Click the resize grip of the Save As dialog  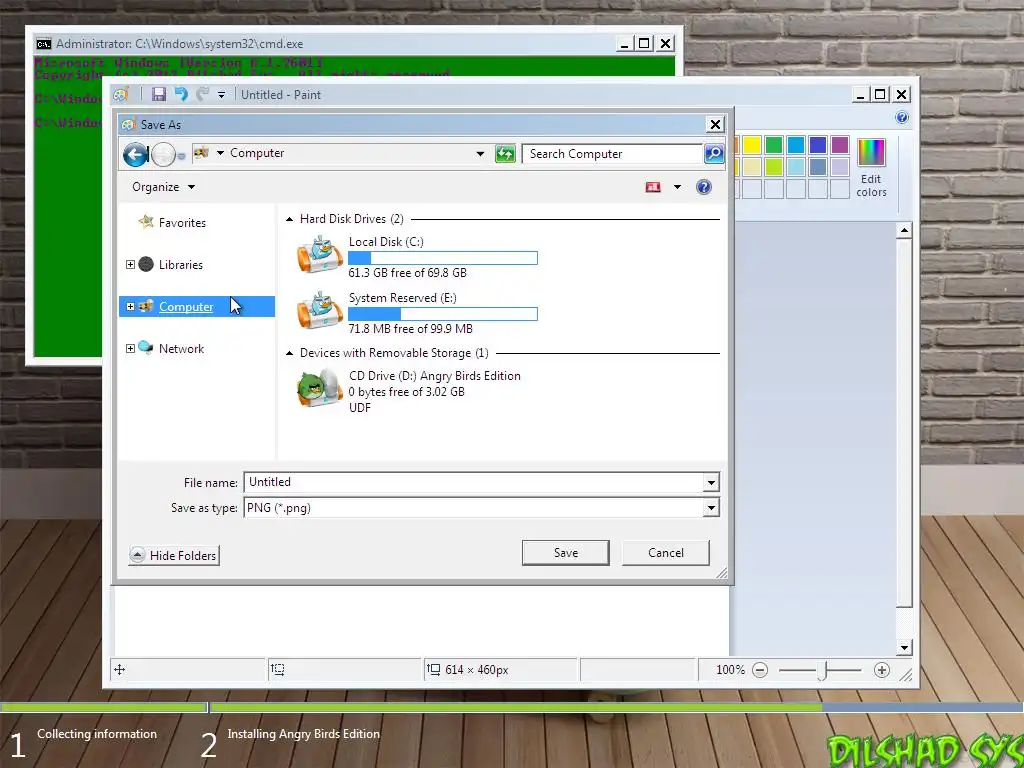tap(722, 573)
